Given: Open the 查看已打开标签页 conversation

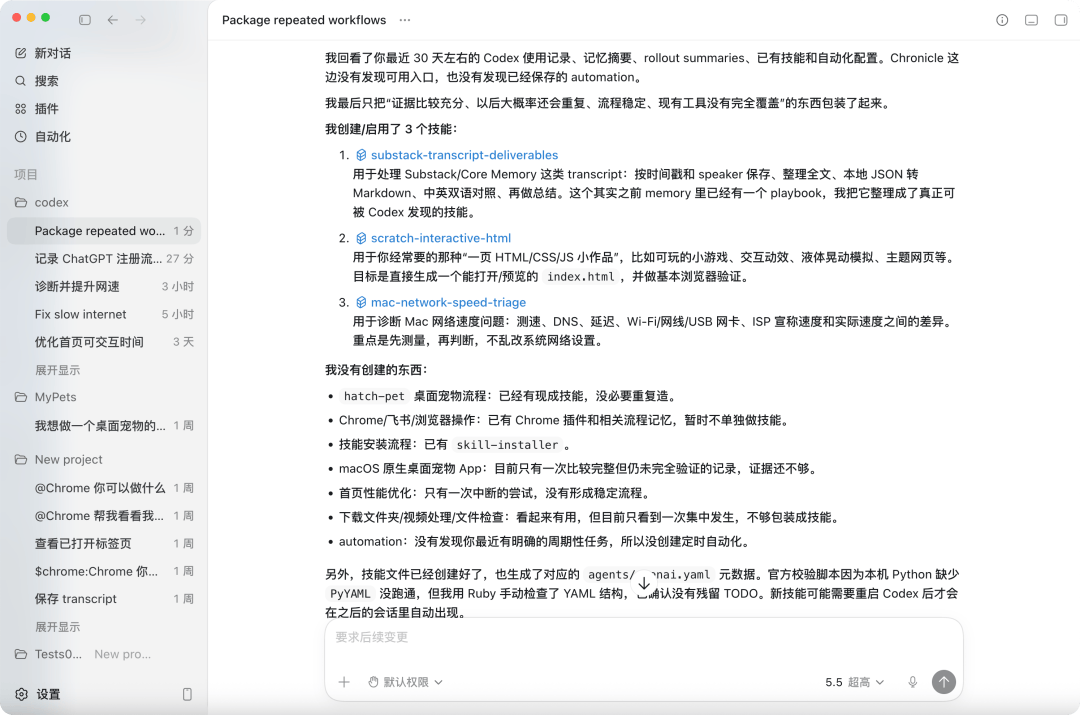Looking at the screenshot, I should [104, 543].
